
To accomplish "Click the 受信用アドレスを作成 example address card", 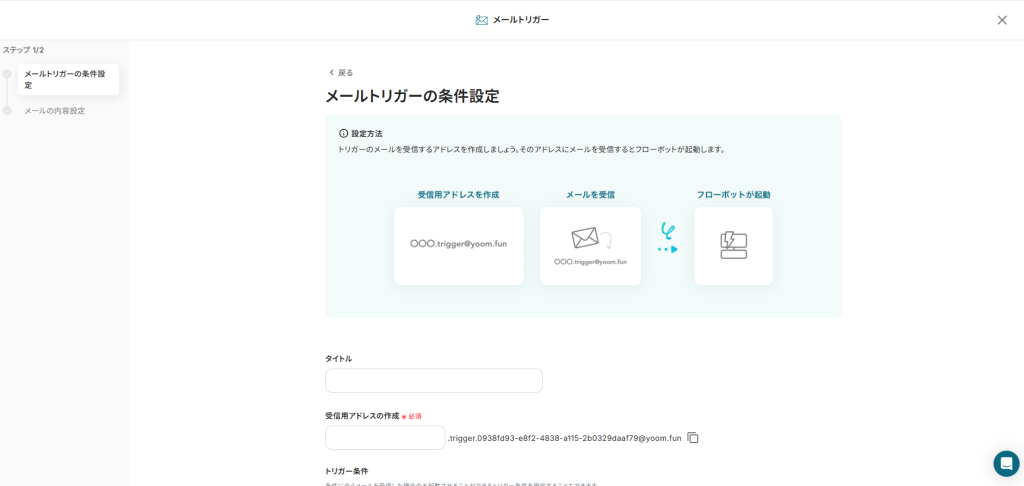I will coord(458,245).
